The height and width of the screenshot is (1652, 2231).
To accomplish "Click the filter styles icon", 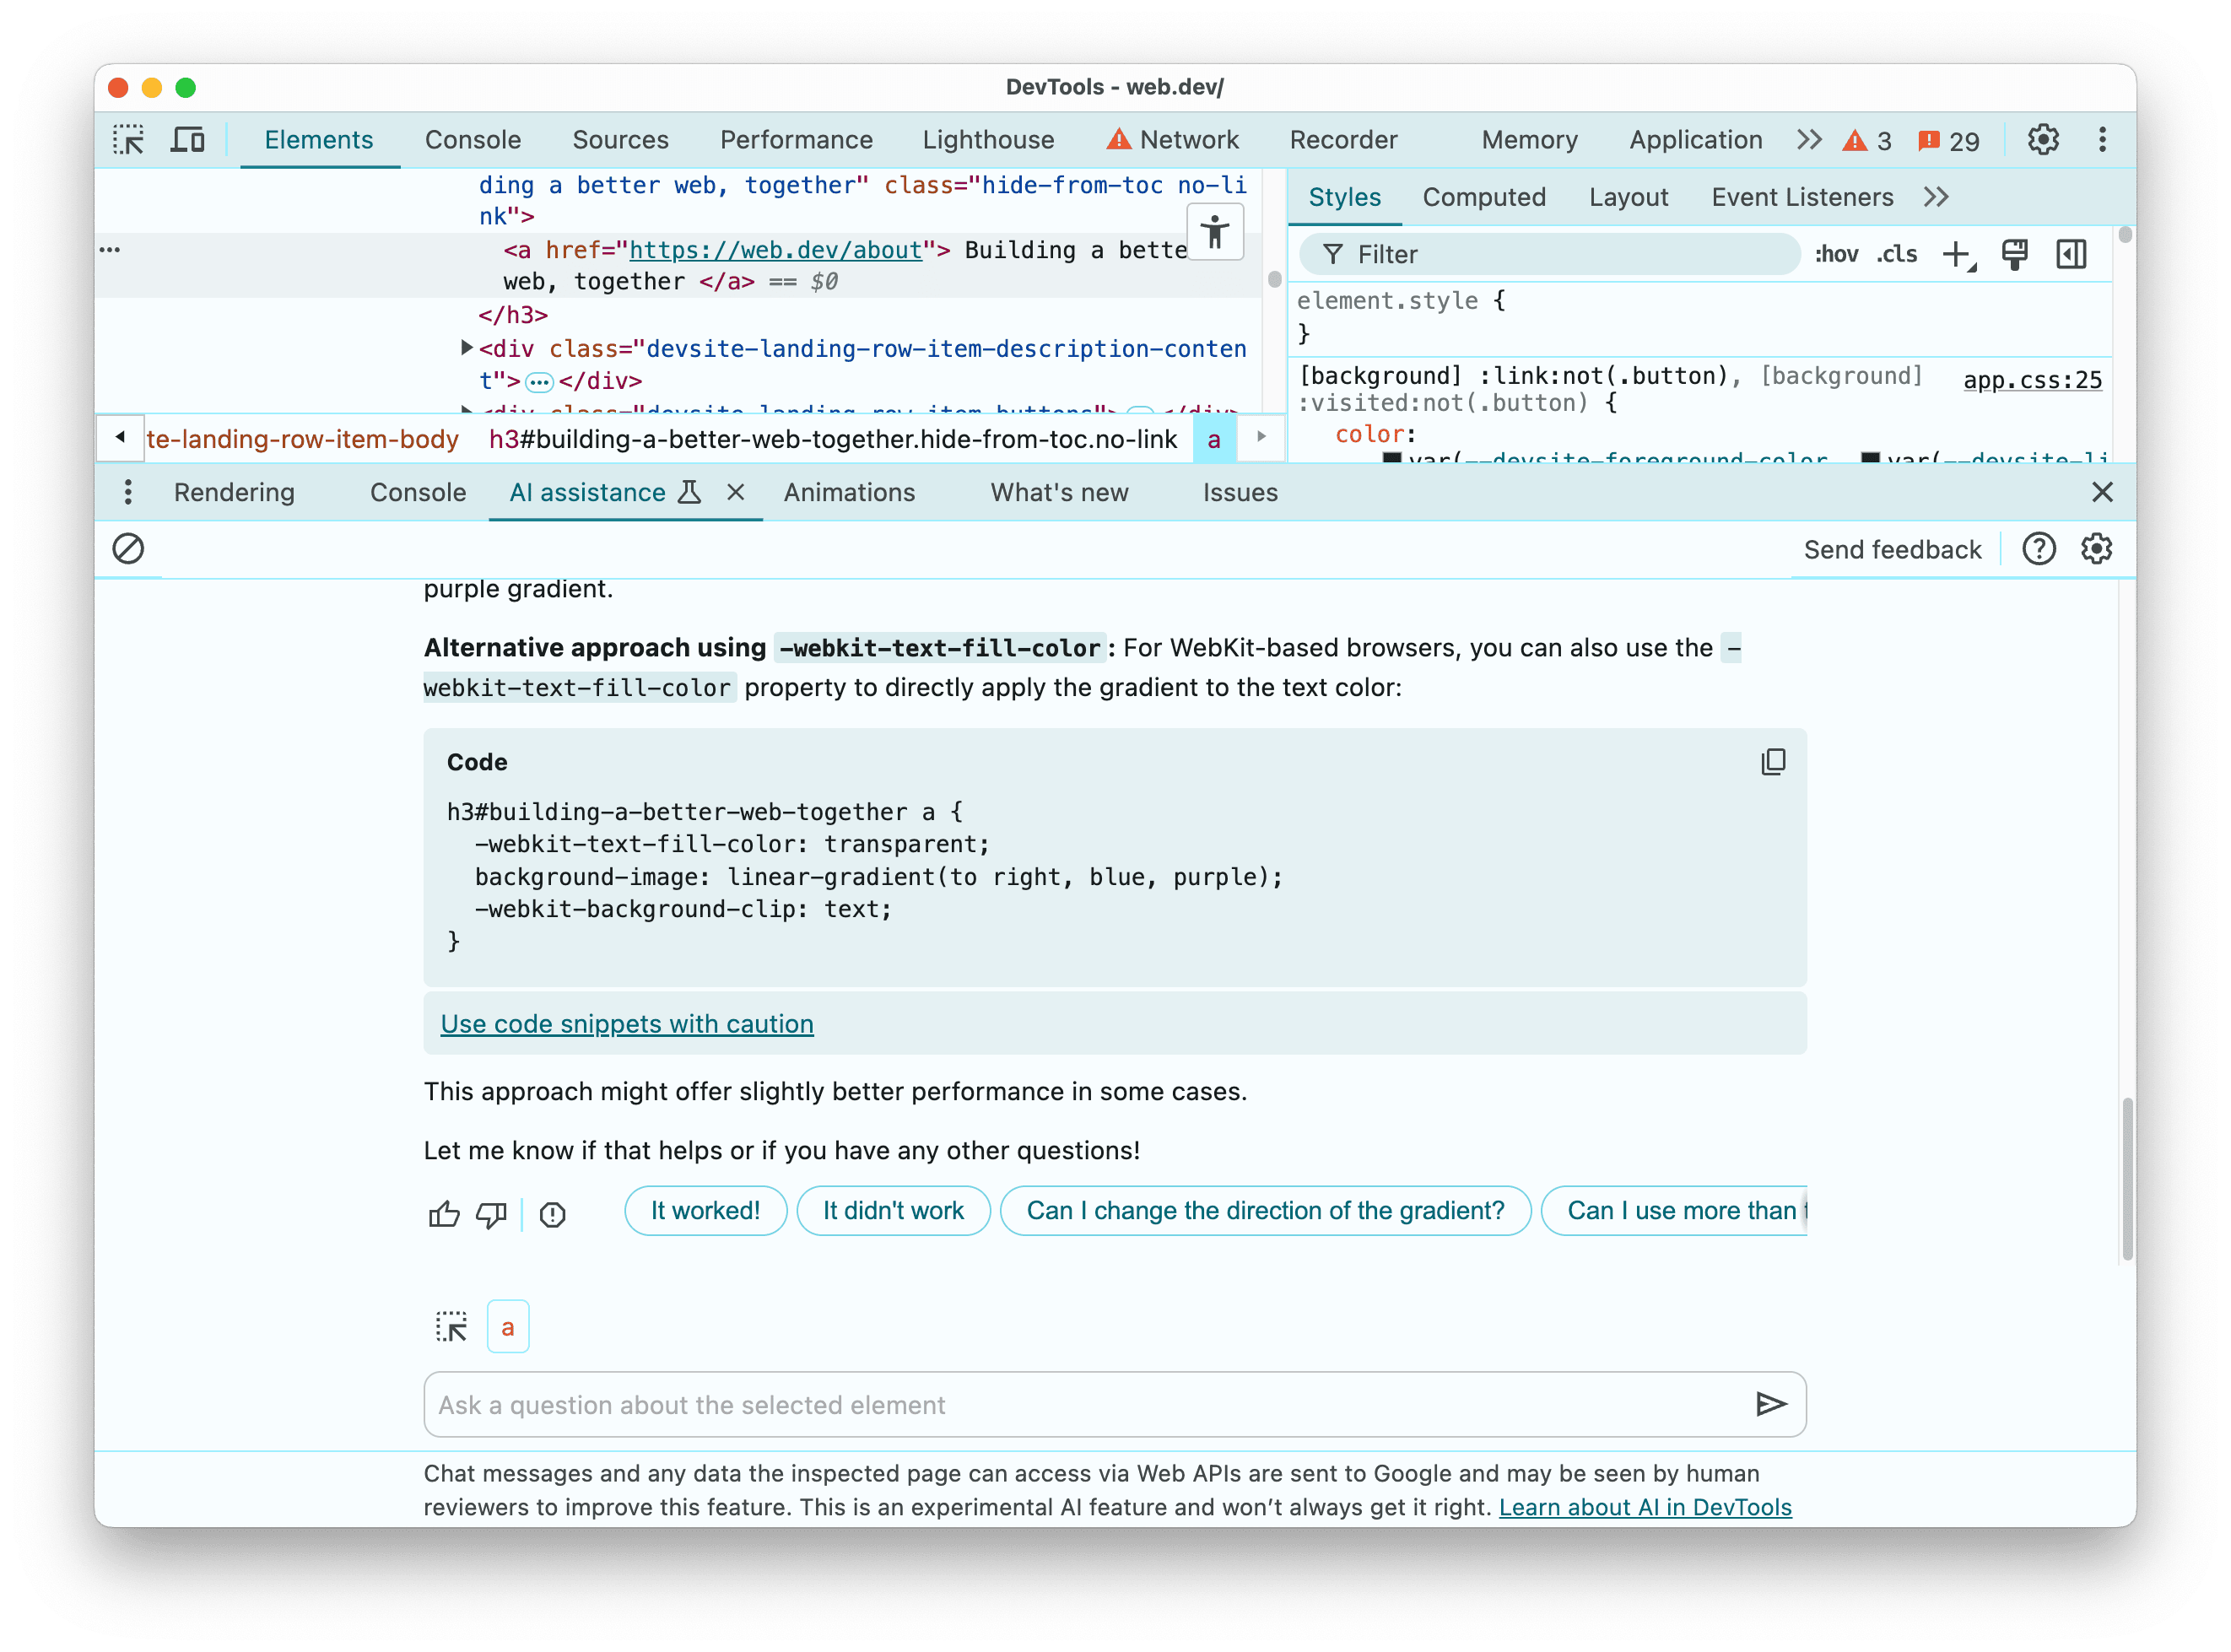I will pos(1331,255).
